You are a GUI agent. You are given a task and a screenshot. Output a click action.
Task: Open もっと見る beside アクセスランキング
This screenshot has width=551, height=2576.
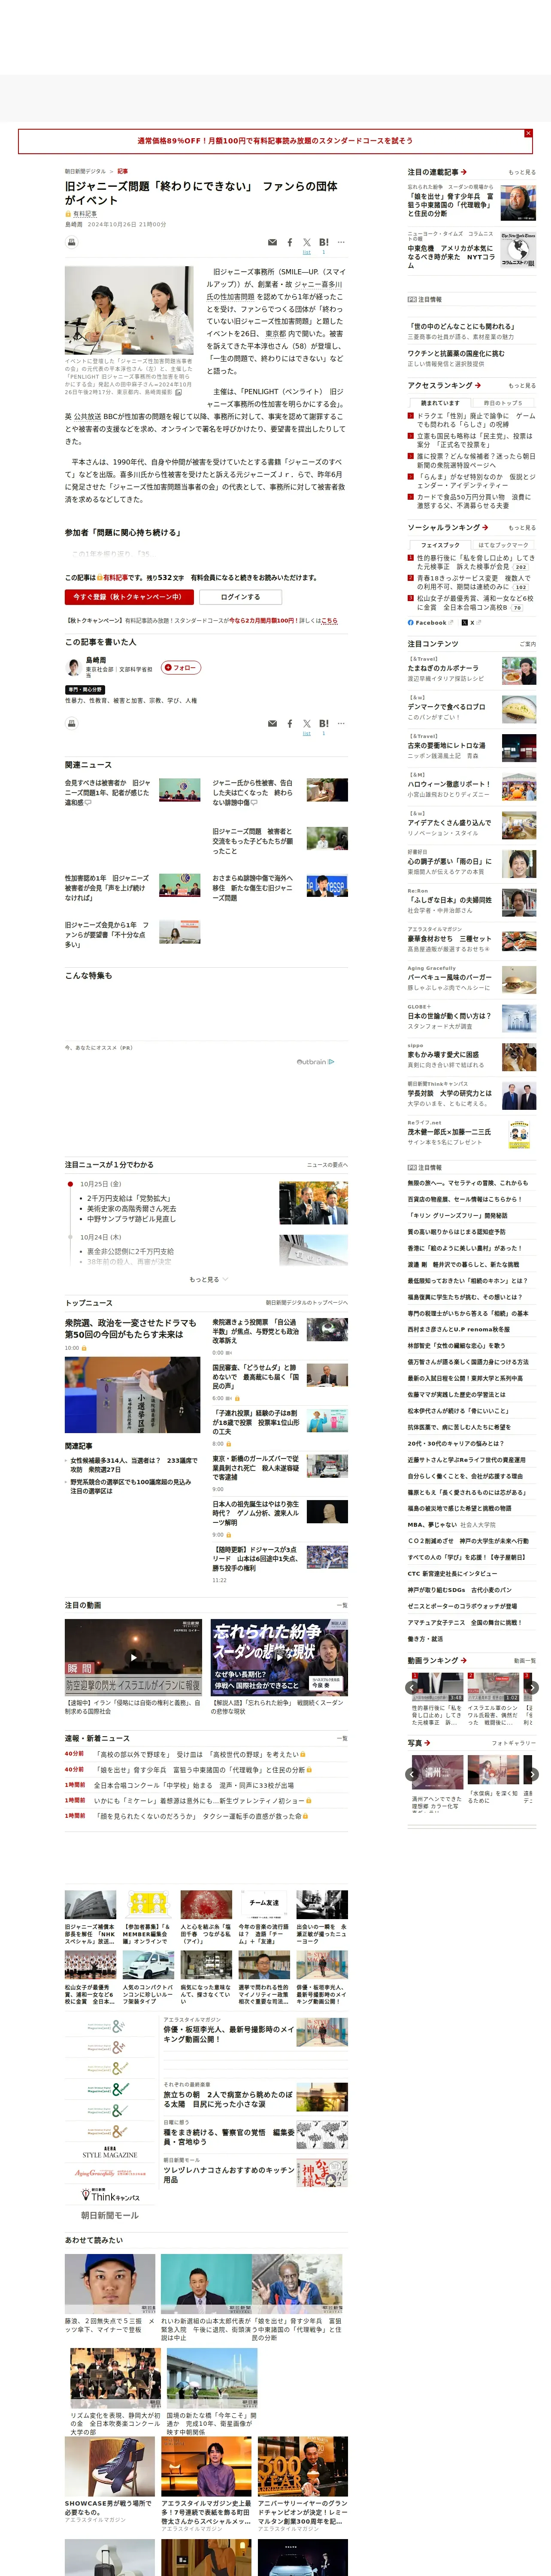(x=521, y=385)
